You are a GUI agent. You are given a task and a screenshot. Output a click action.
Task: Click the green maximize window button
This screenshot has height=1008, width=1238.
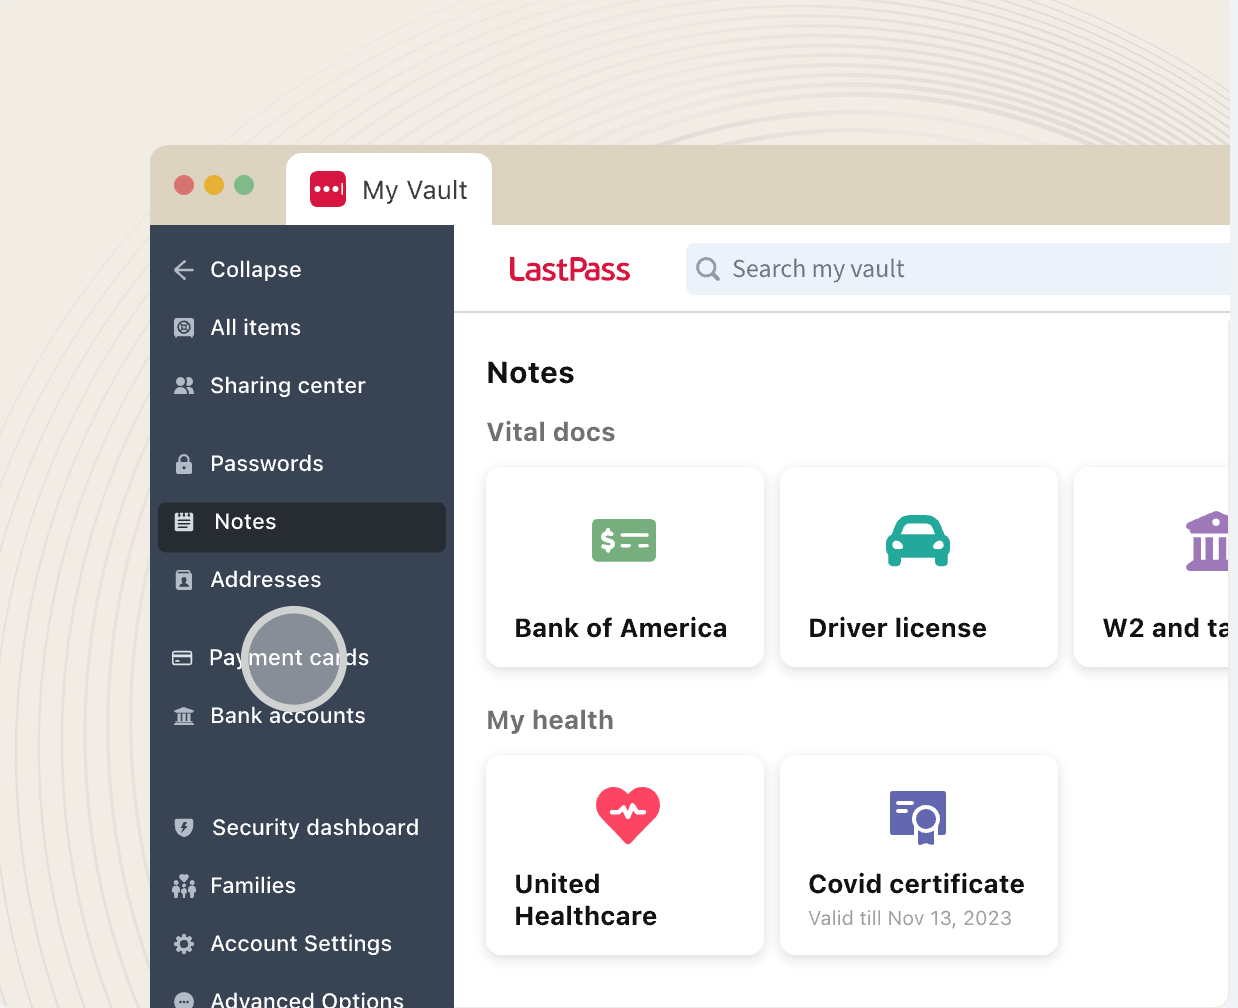244,185
